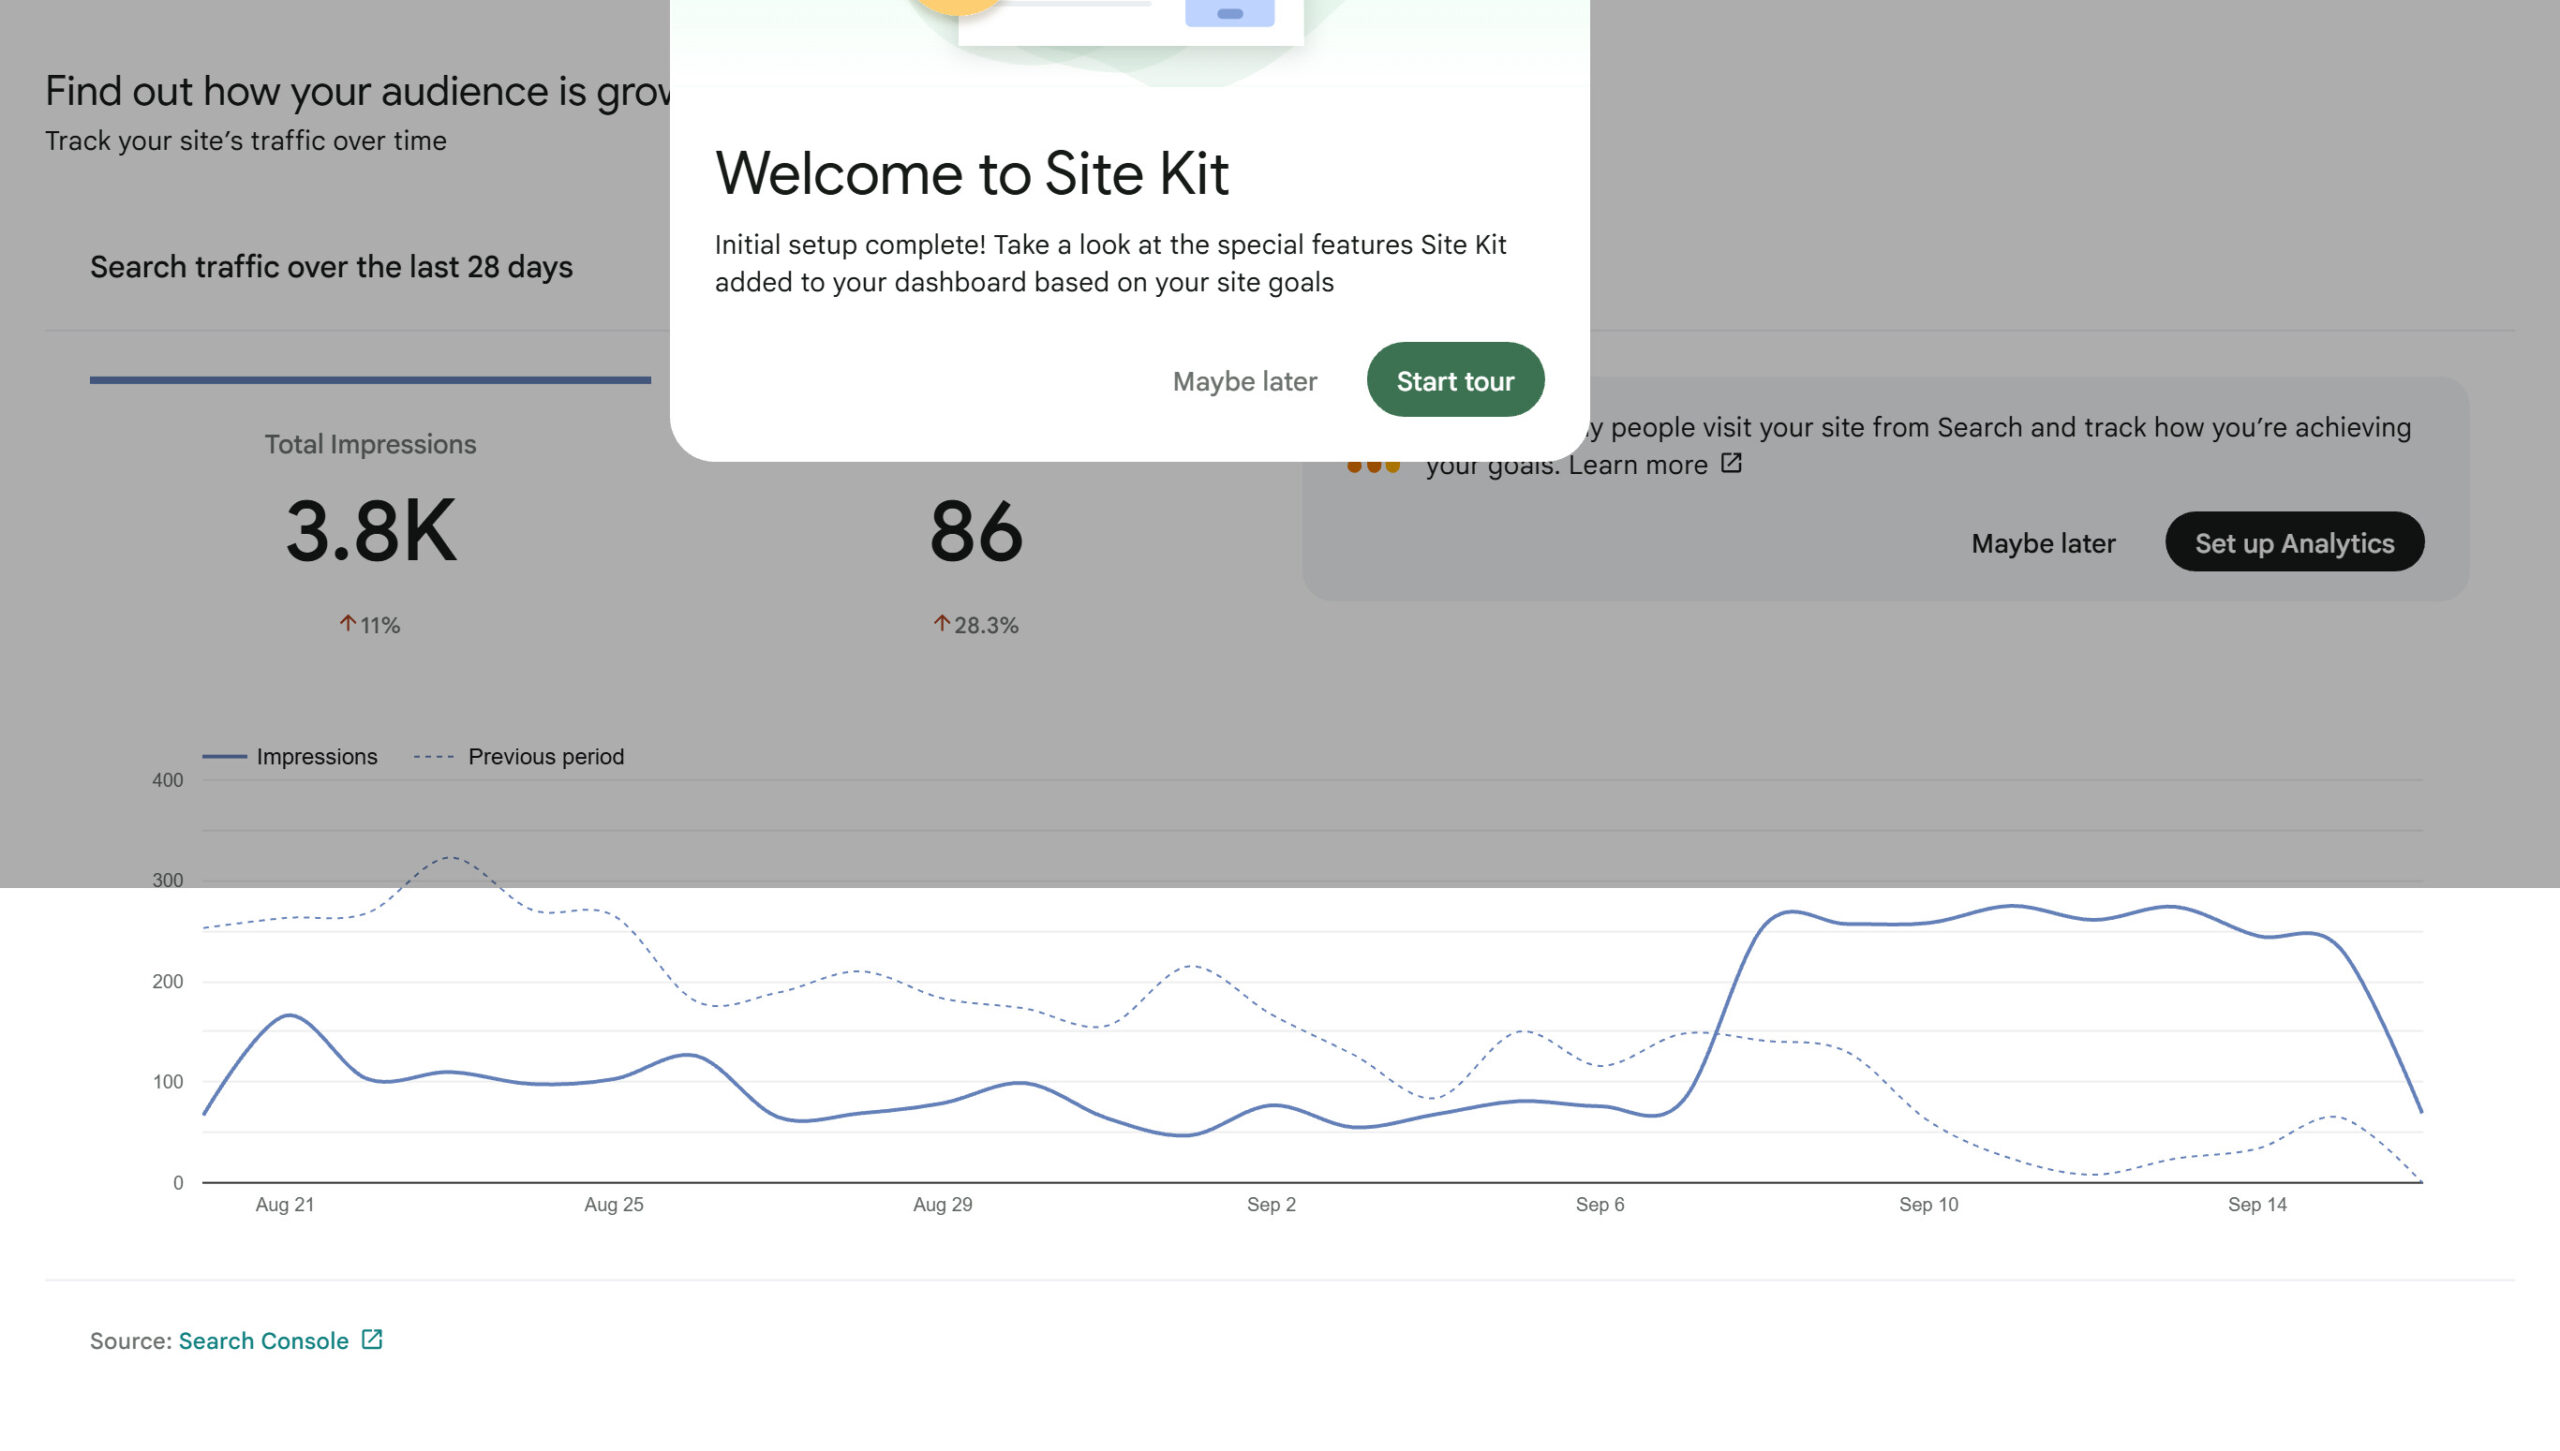Click the 11% increase indicator
Screen dimensions: 2560x1451
370,625
